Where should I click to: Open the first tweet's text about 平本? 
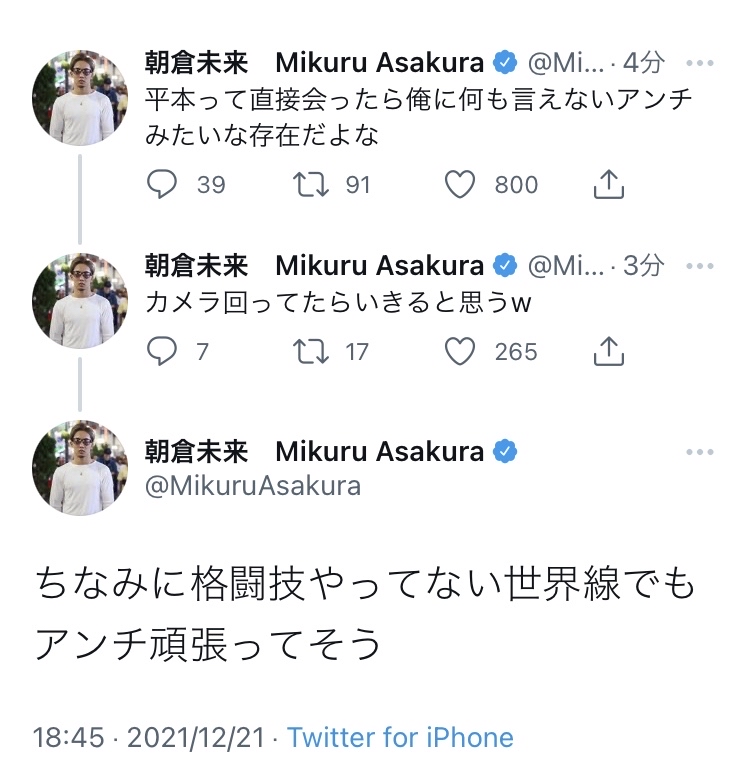click(418, 118)
